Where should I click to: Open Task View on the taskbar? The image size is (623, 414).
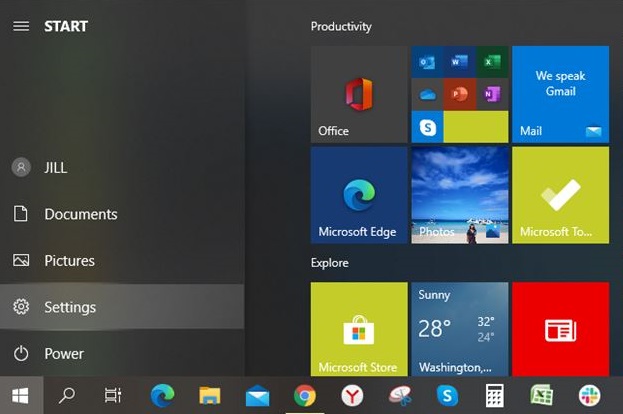[113, 395]
